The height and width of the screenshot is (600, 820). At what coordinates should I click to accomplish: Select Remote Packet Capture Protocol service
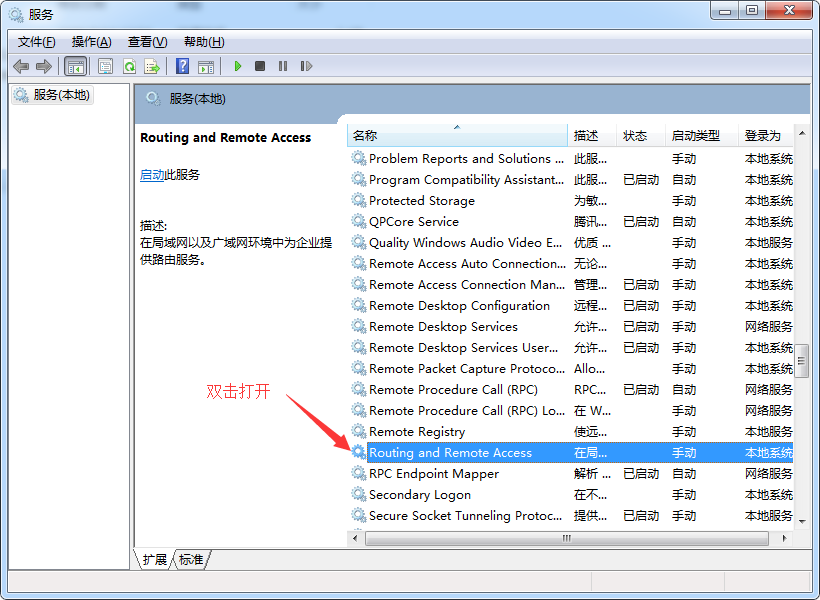coord(571,369)
